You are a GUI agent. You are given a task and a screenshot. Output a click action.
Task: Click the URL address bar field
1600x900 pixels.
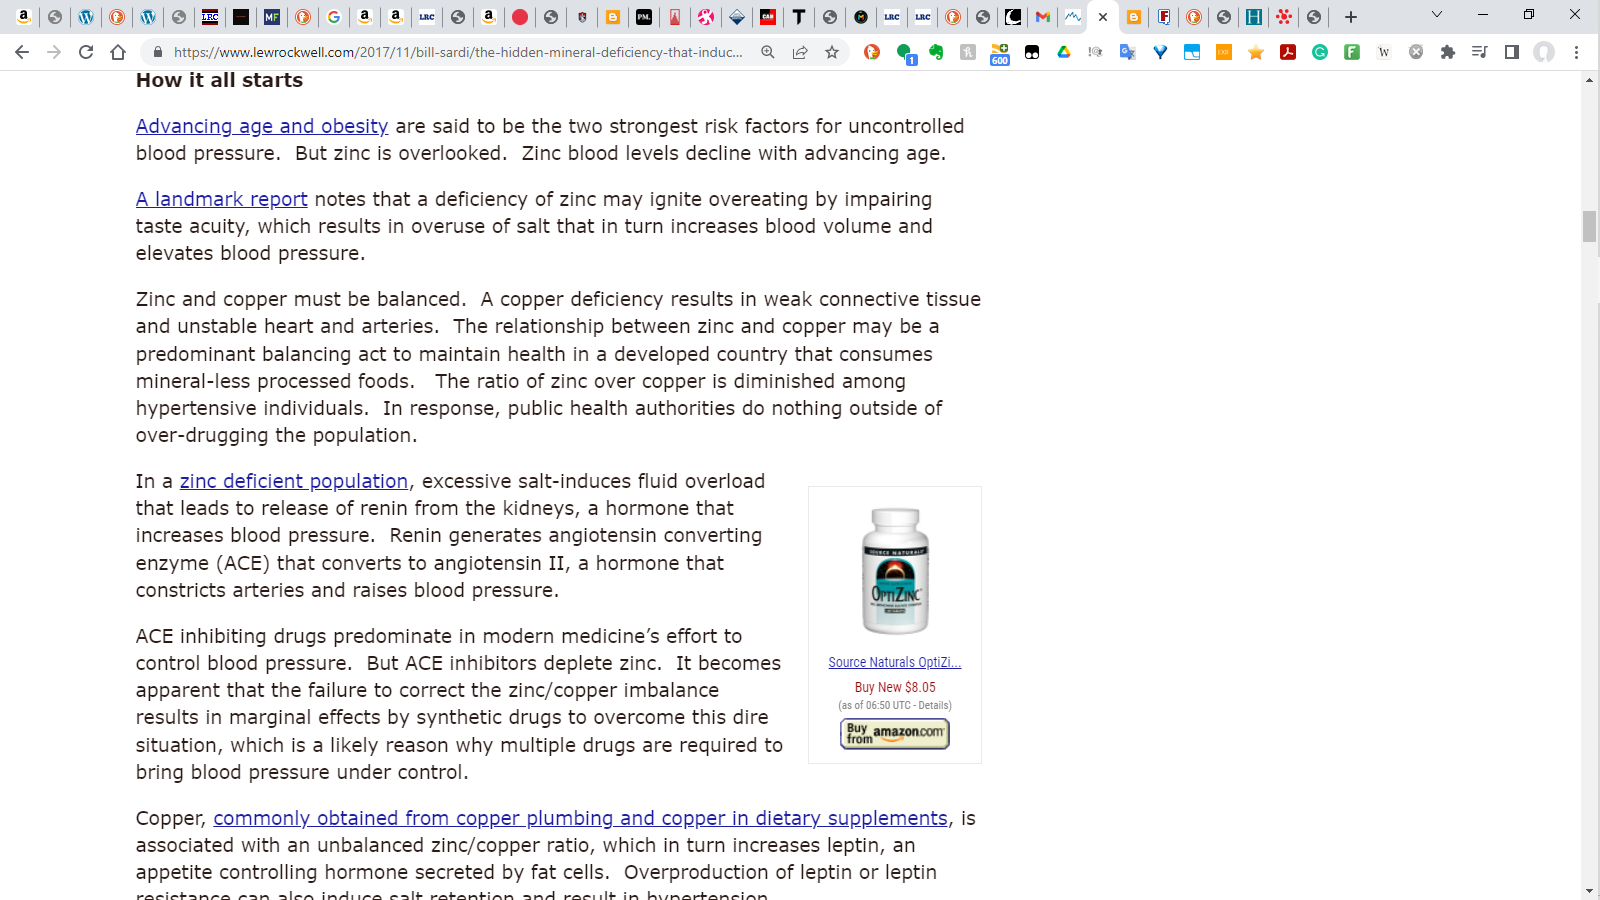[x=458, y=52]
